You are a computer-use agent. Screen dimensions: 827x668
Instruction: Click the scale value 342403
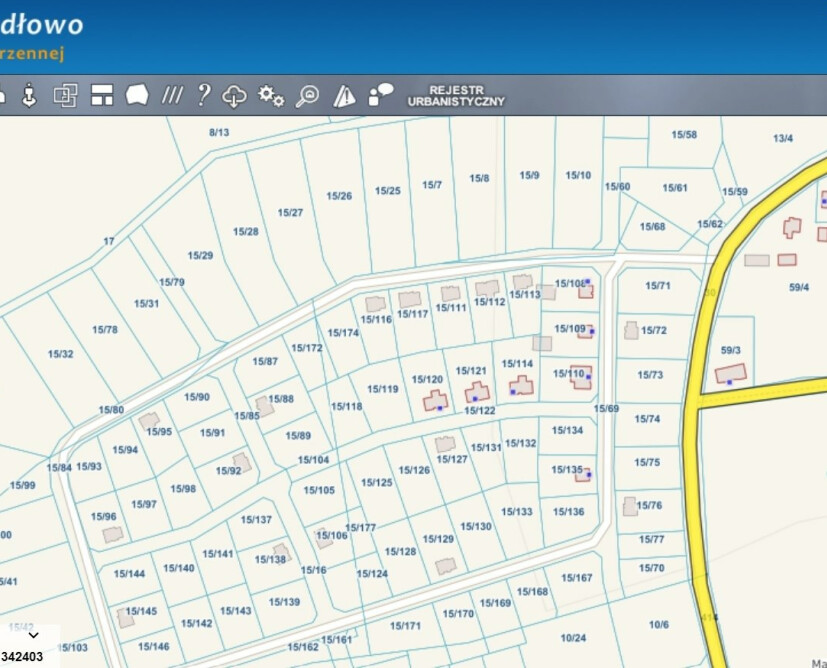click(x=22, y=657)
